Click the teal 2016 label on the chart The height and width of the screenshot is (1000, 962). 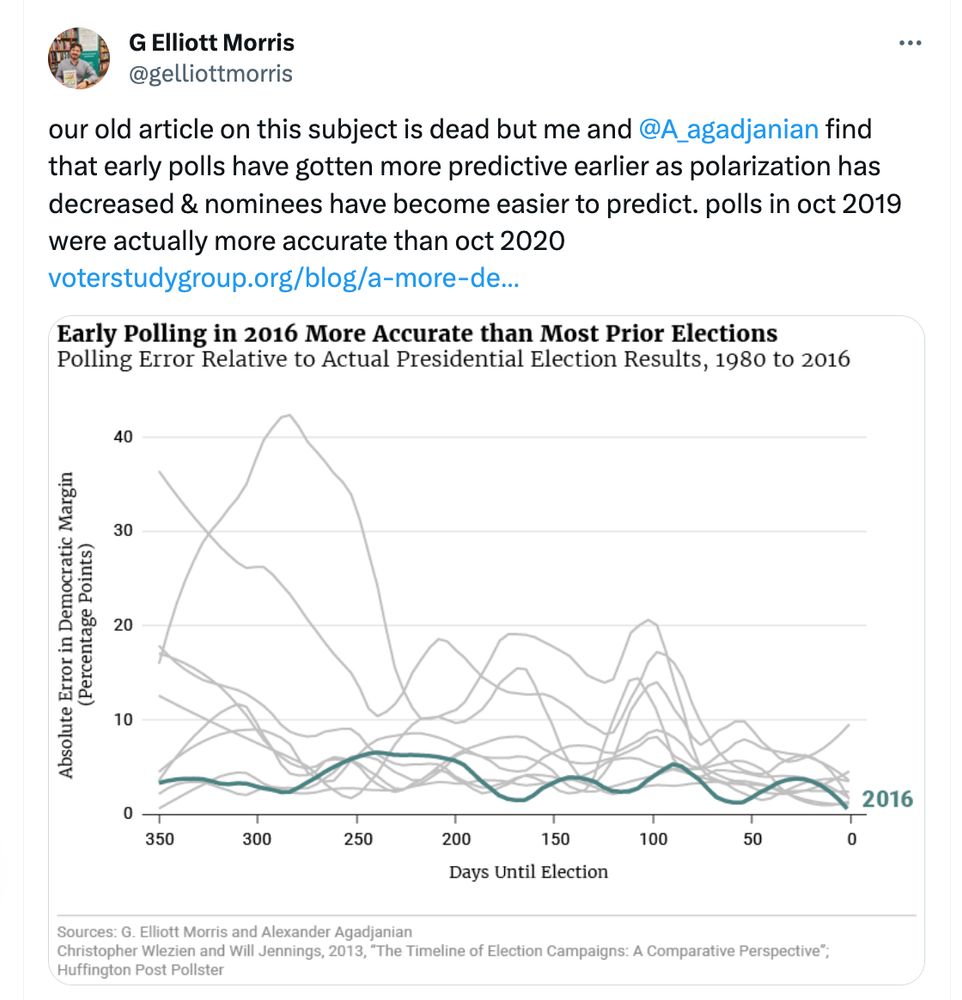tap(887, 799)
